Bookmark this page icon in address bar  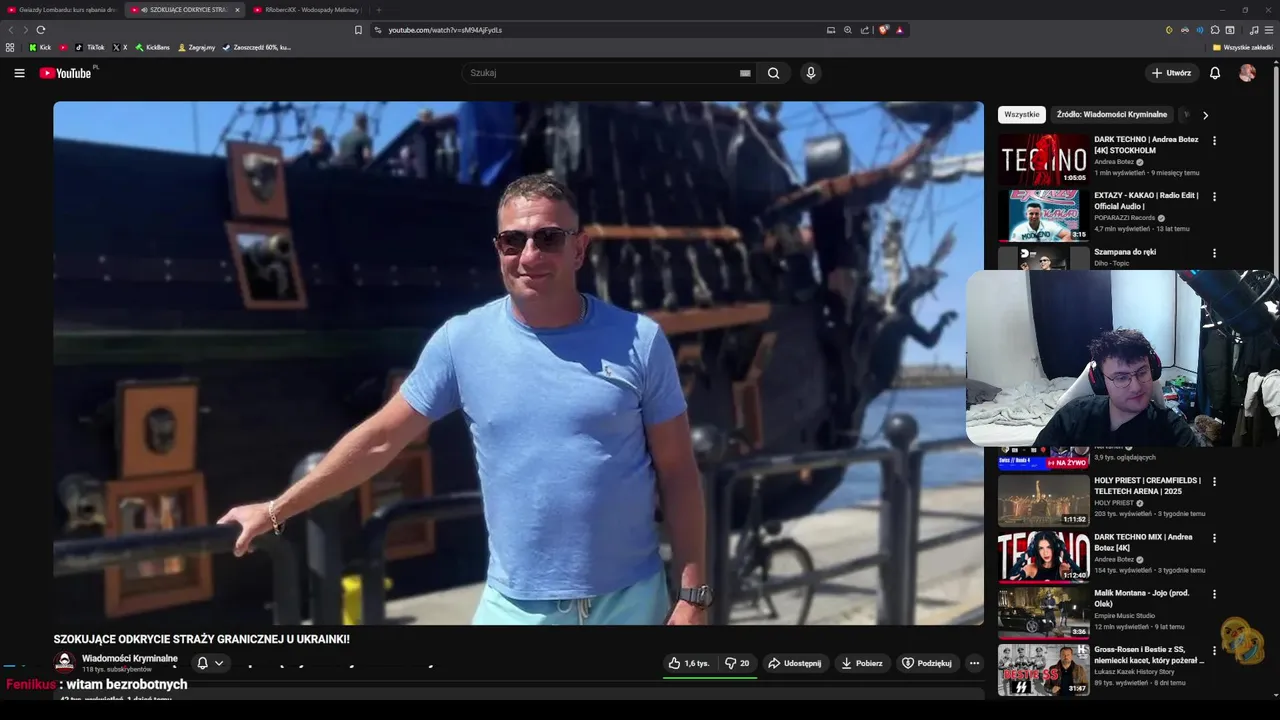click(358, 30)
